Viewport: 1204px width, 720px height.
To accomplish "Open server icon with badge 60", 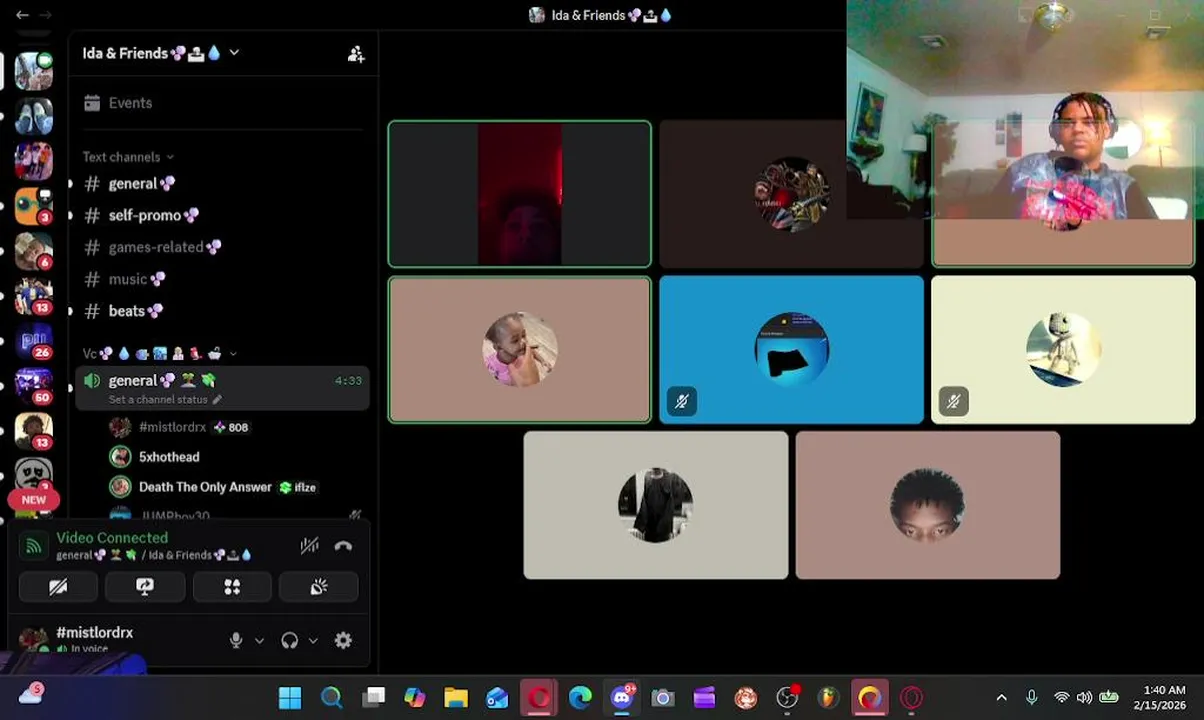I will (33, 386).
